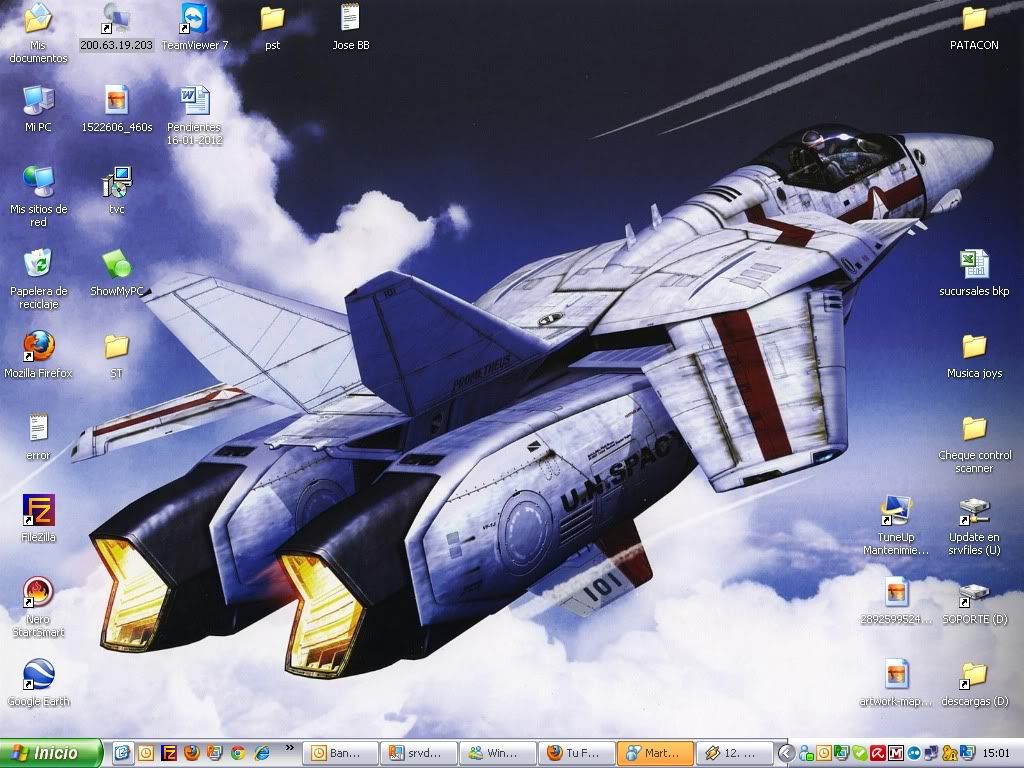1024x768 pixels.
Task: Select the 'Mart...' Messenger taskbar button
Action: (x=654, y=753)
